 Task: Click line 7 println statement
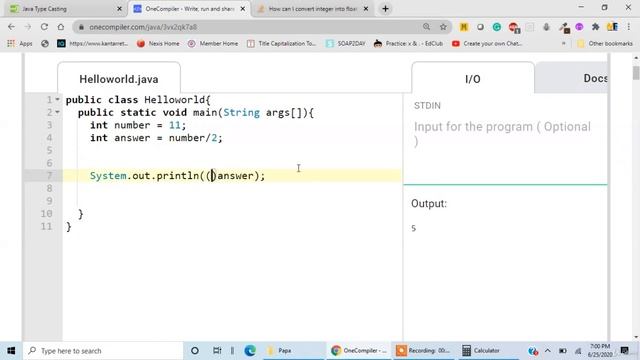click(x=177, y=176)
